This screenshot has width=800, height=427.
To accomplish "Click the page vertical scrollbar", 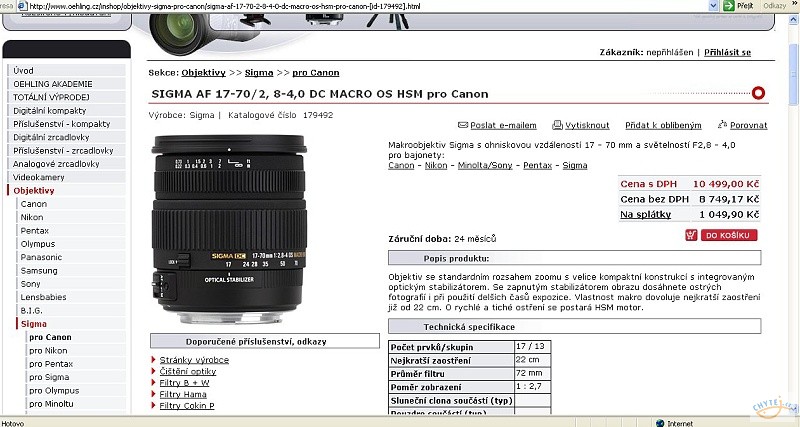I will tap(794, 214).
